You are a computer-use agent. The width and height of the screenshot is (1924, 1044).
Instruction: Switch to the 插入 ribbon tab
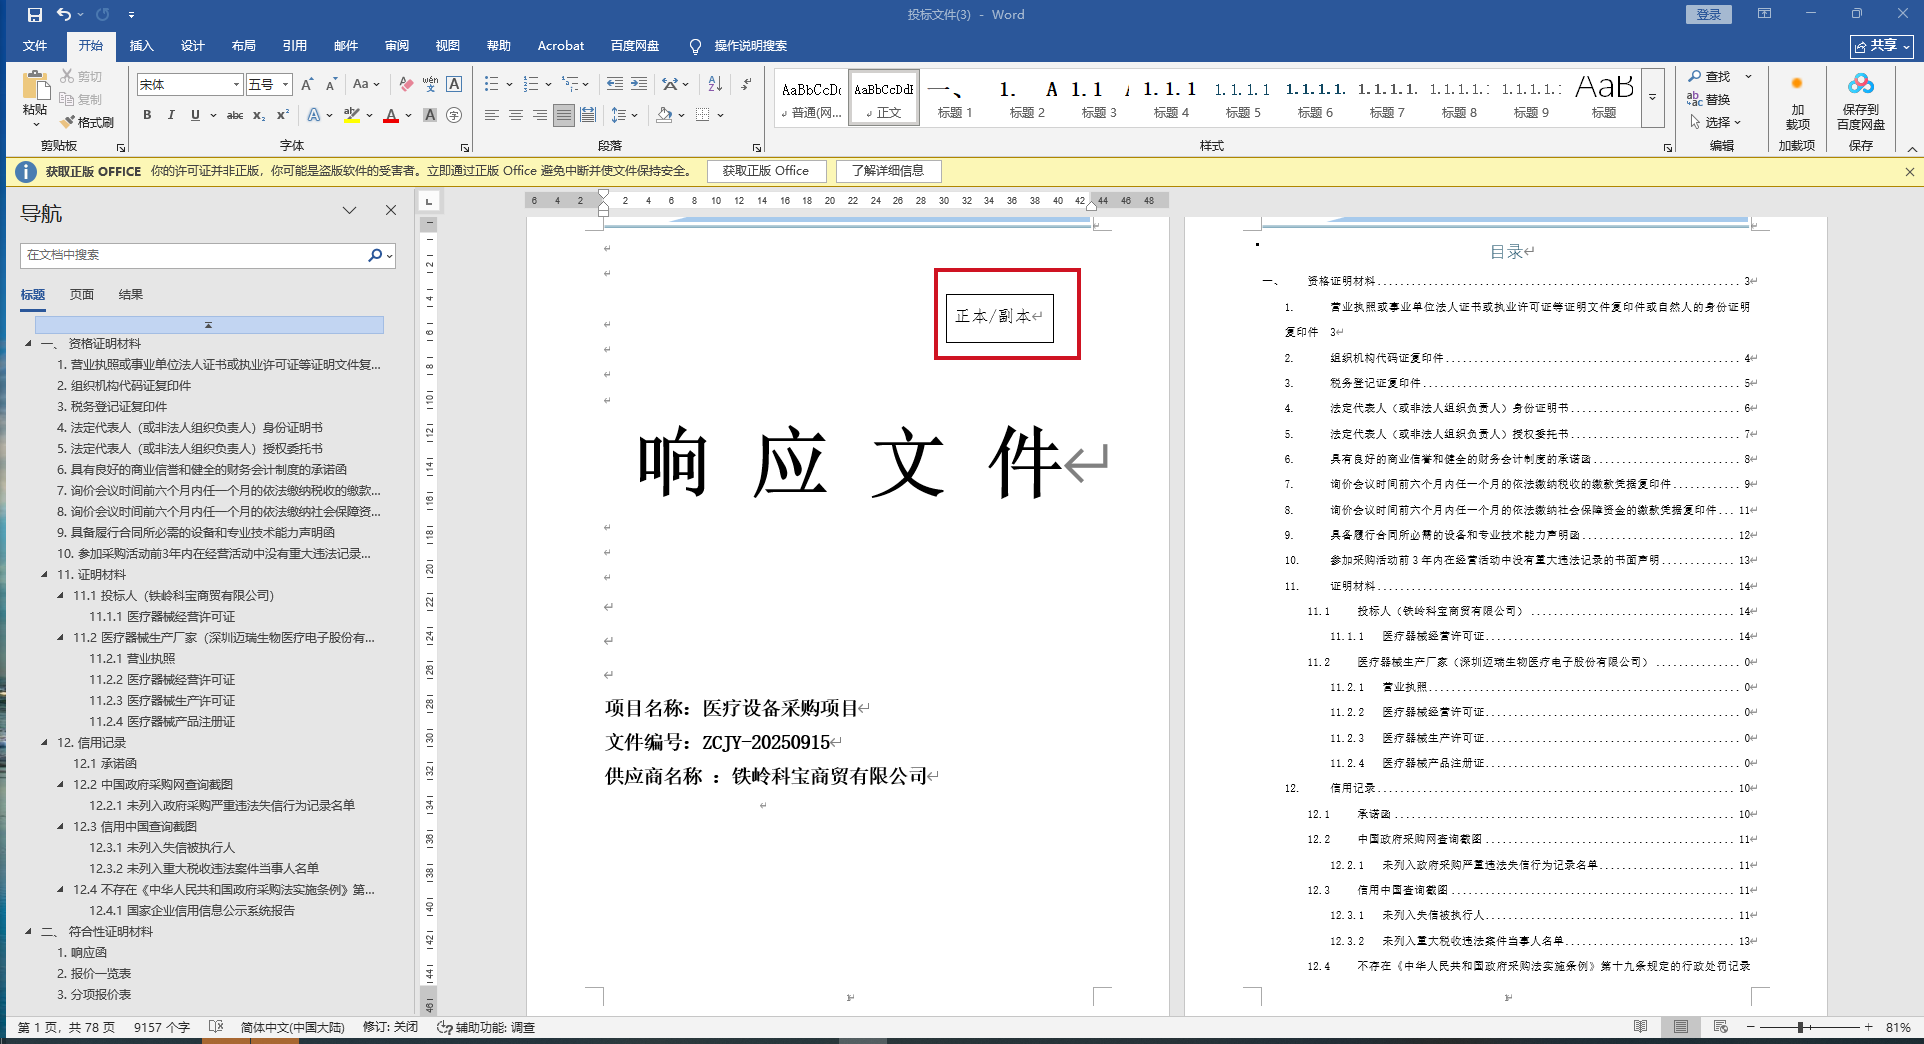pos(142,46)
